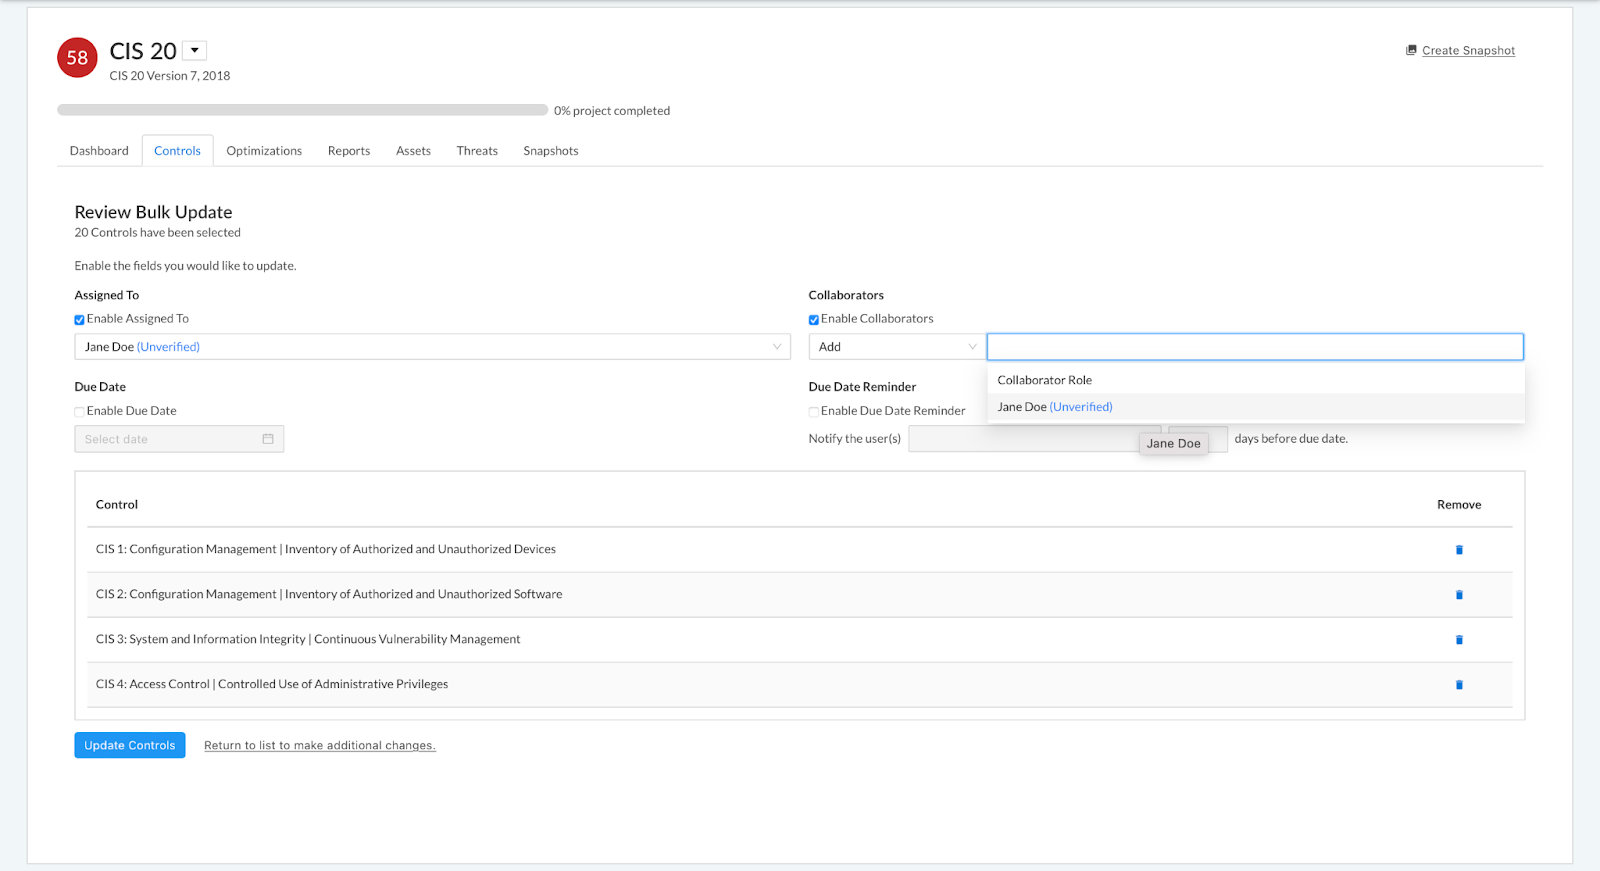
Task: Remove CIS 1 control with trash icon
Action: 1459,550
